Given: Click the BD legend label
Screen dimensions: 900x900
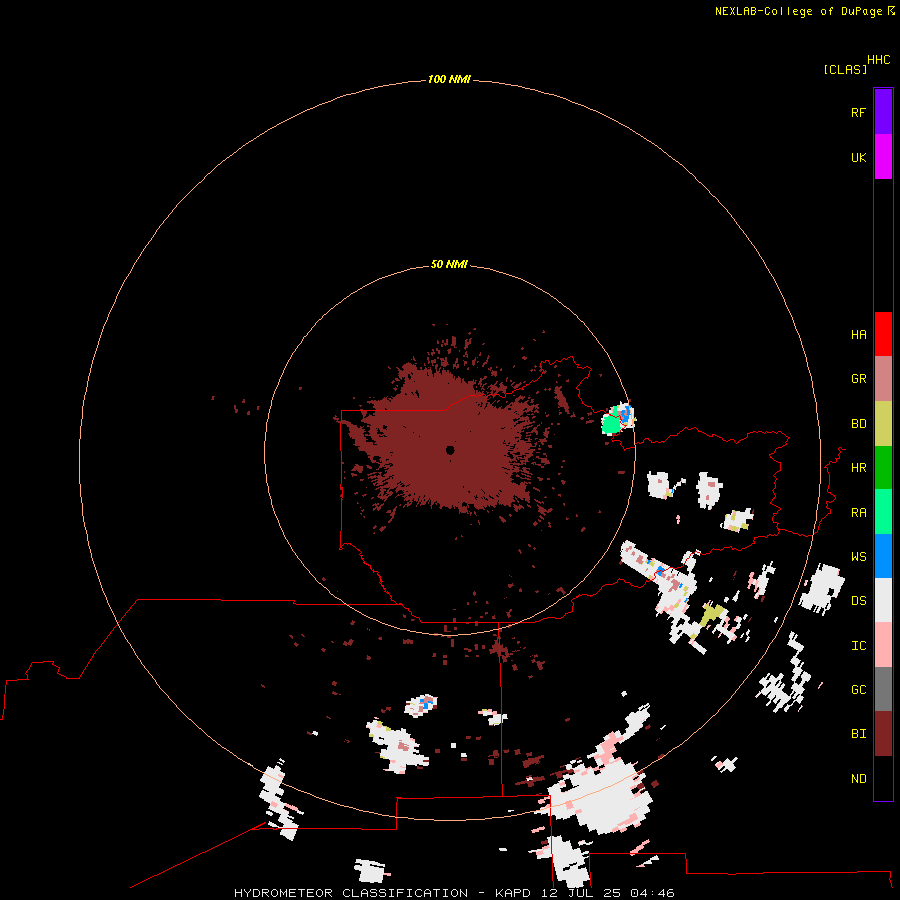Looking at the screenshot, I should (858, 424).
